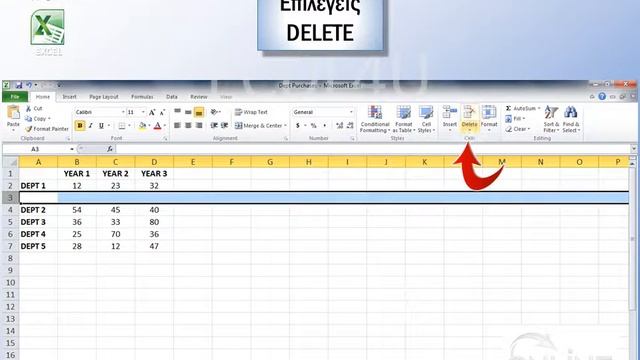Open the General number format dropdown
This screenshot has height=360, width=640.
(351, 112)
